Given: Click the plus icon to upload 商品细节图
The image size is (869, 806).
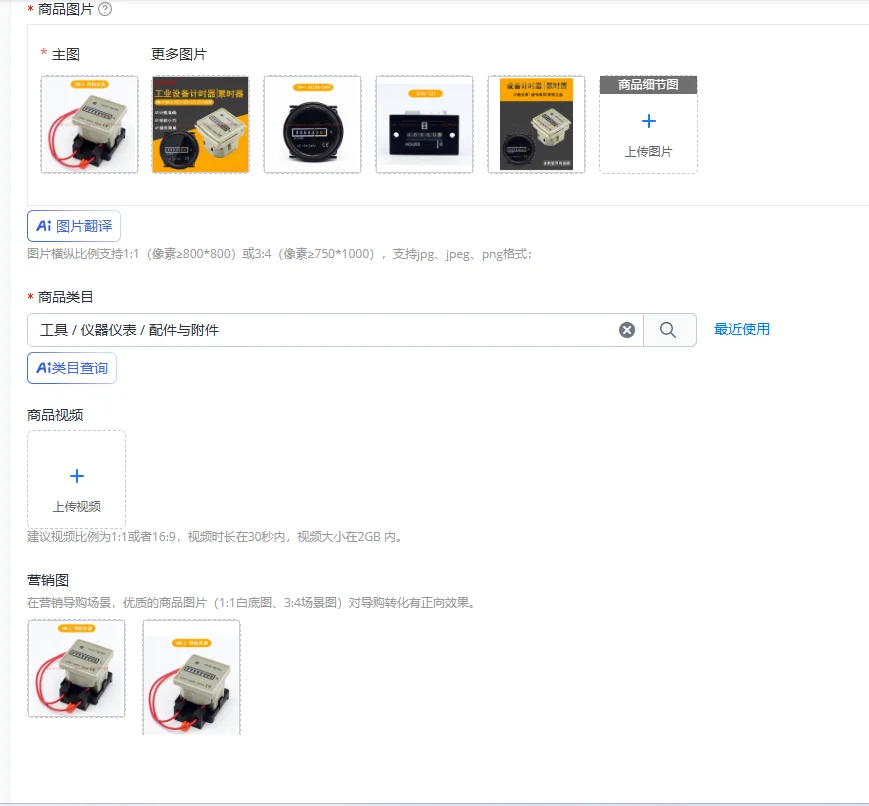Looking at the screenshot, I should pyautogui.click(x=648, y=121).
